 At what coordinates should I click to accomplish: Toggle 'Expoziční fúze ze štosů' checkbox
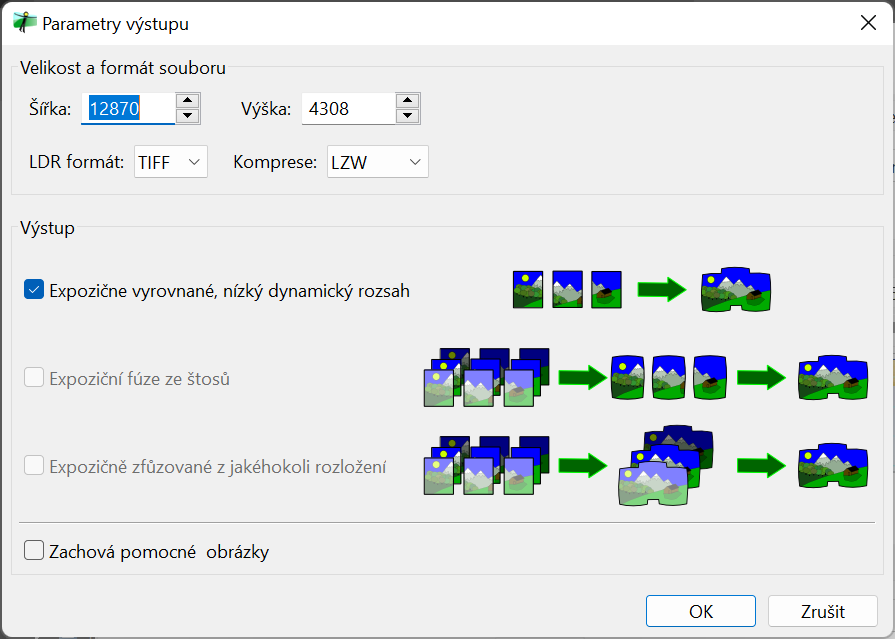(x=34, y=378)
